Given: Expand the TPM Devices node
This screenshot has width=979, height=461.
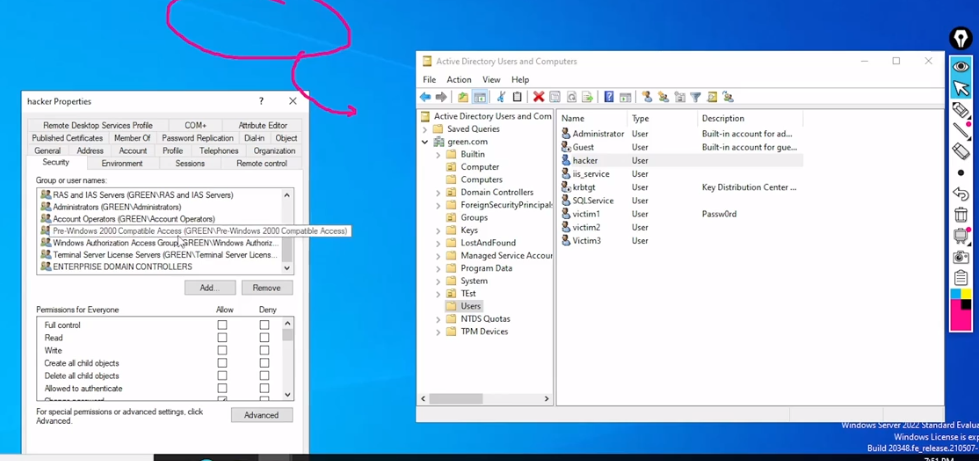Looking at the screenshot, I should 438,332.
